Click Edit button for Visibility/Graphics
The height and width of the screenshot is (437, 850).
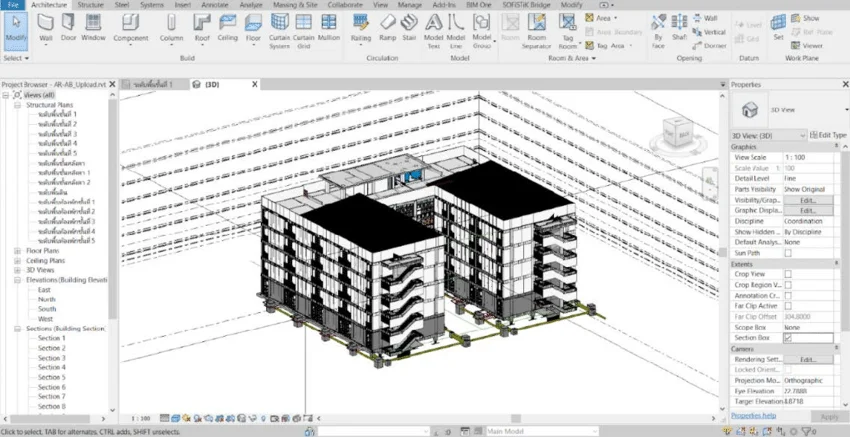point(808,200)
